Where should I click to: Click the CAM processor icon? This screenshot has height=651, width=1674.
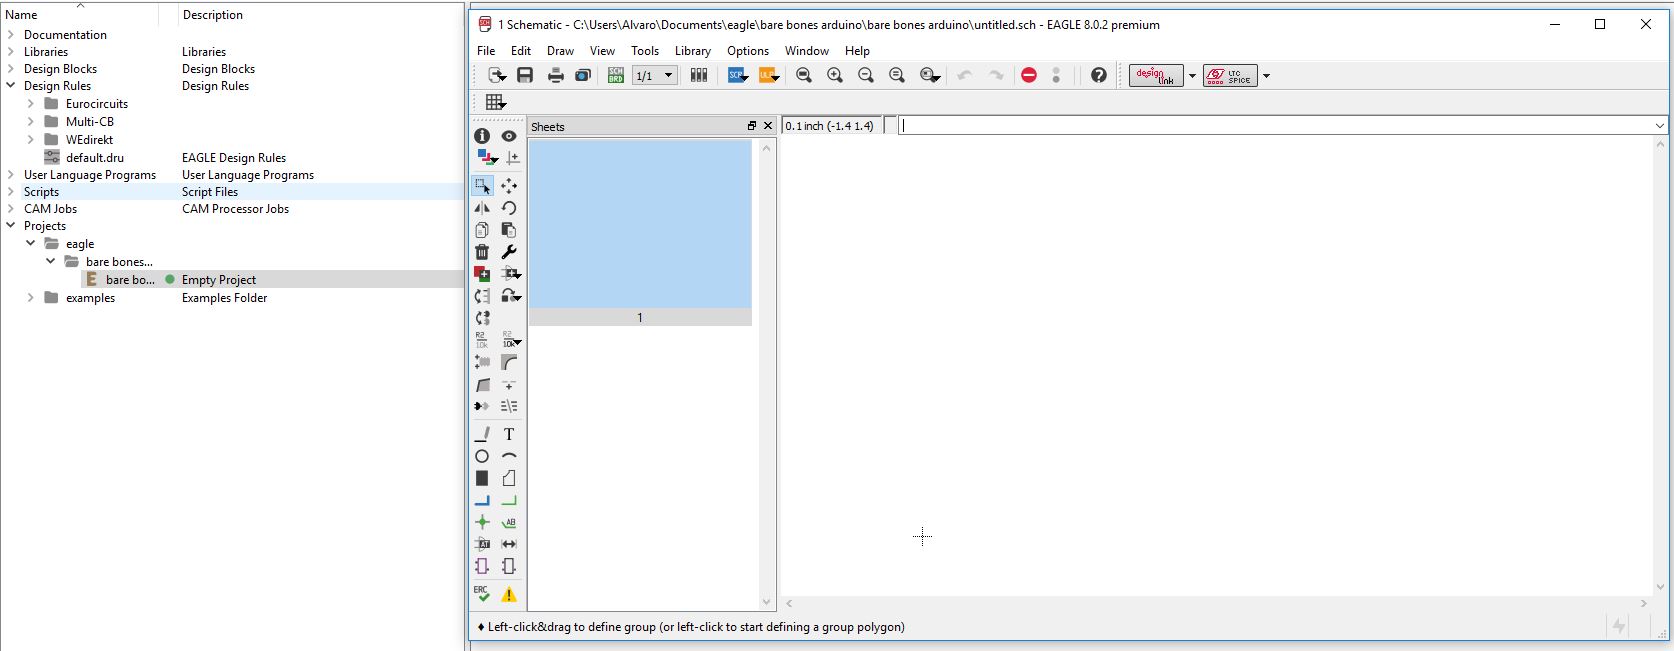pos(583,75)
